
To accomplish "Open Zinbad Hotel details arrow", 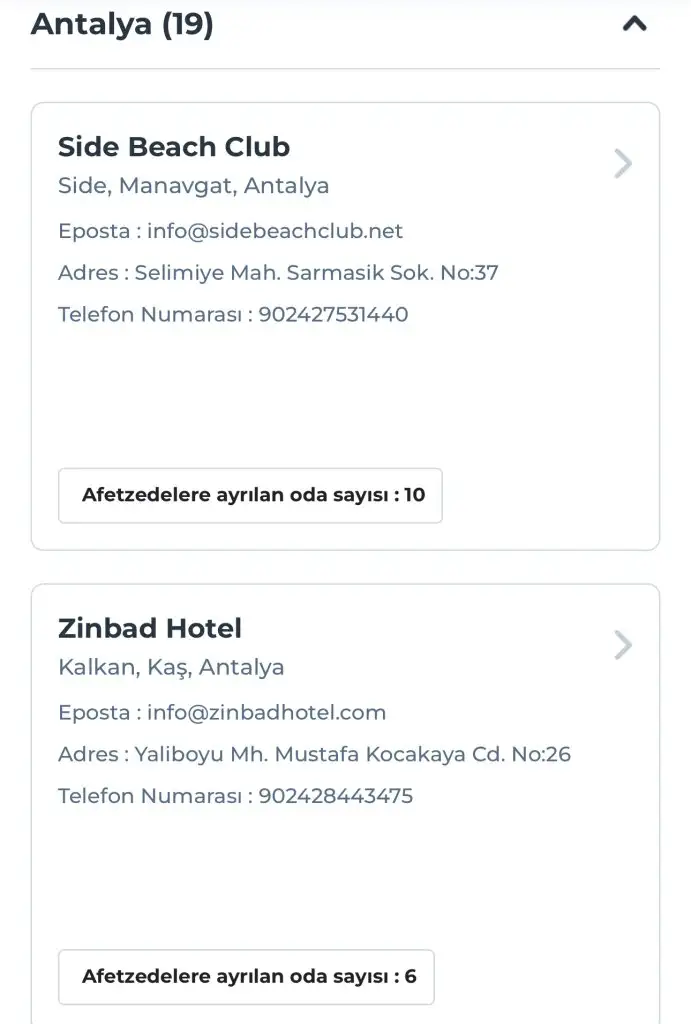I will [x=623, y=645].
